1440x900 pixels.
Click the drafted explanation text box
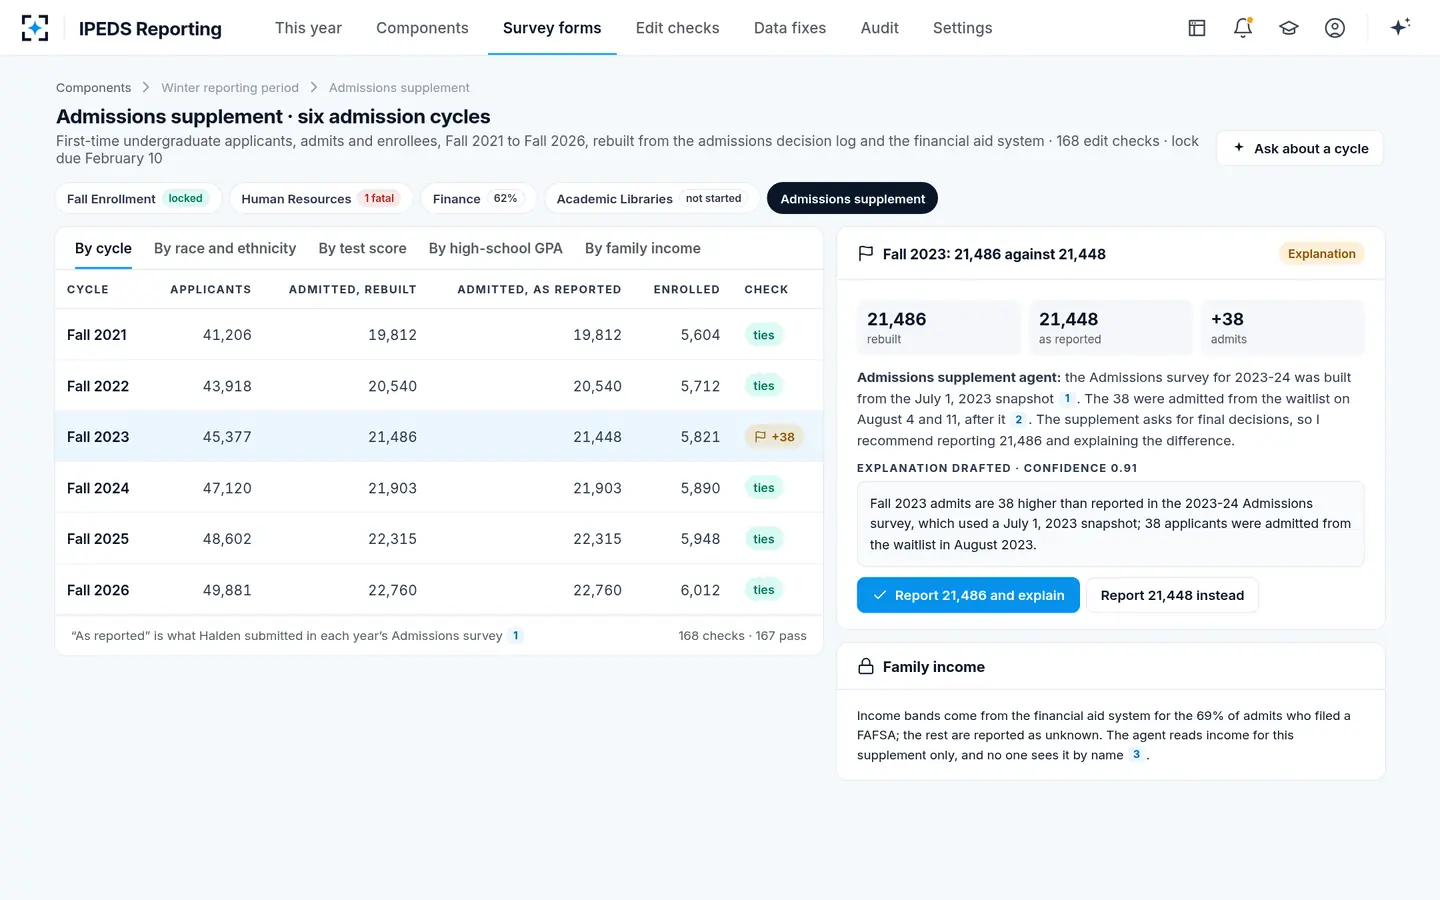tap(1110, 524)
